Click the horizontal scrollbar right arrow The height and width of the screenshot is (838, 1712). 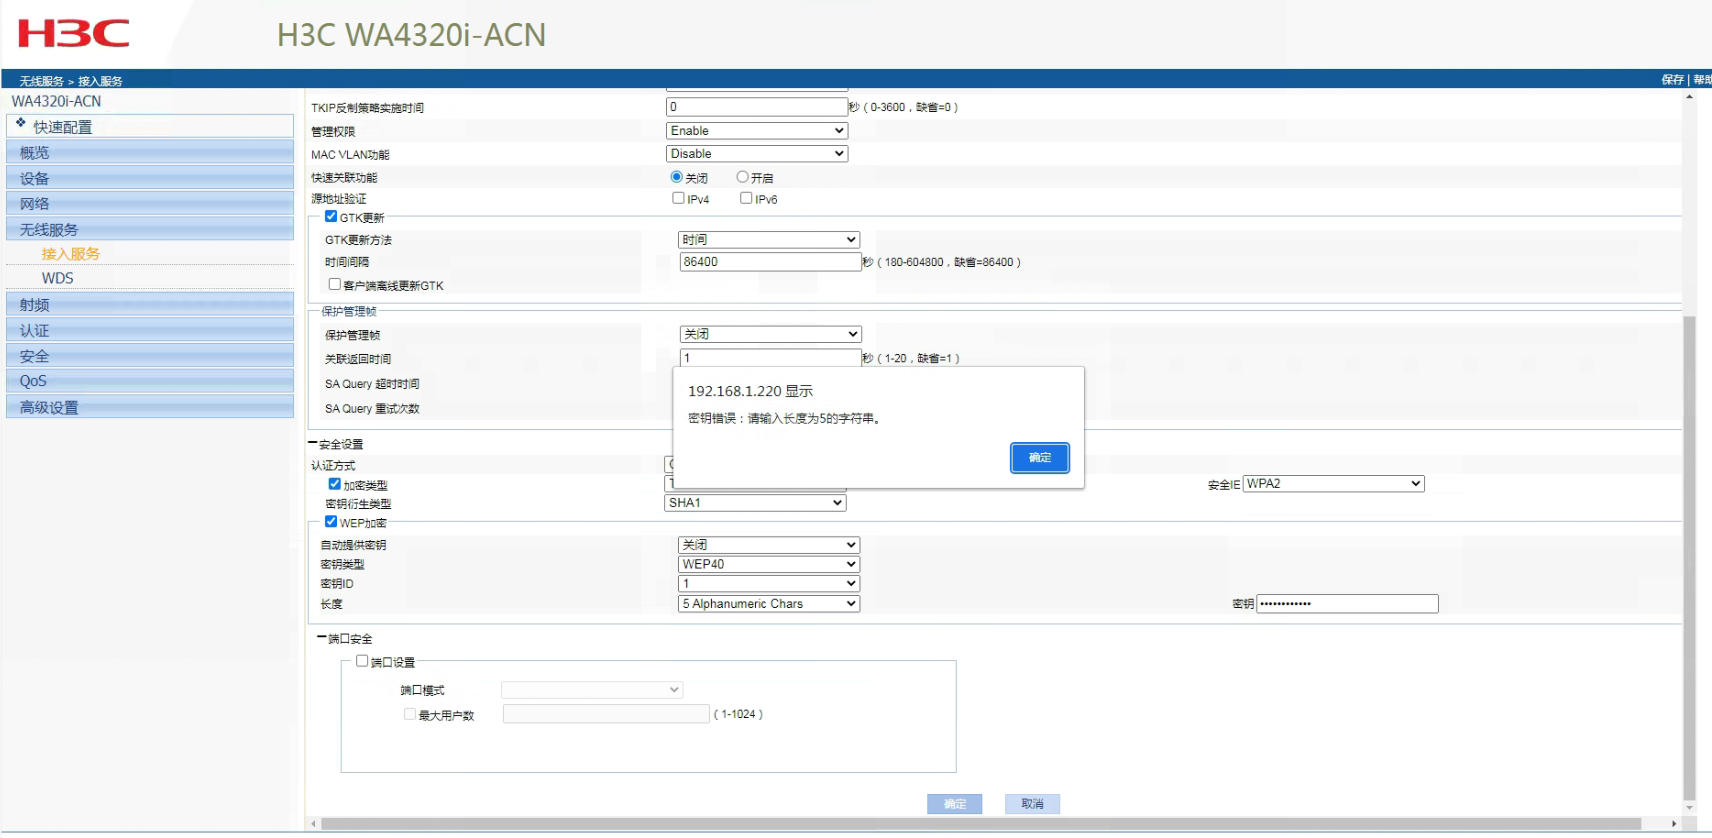point(1674,824)
